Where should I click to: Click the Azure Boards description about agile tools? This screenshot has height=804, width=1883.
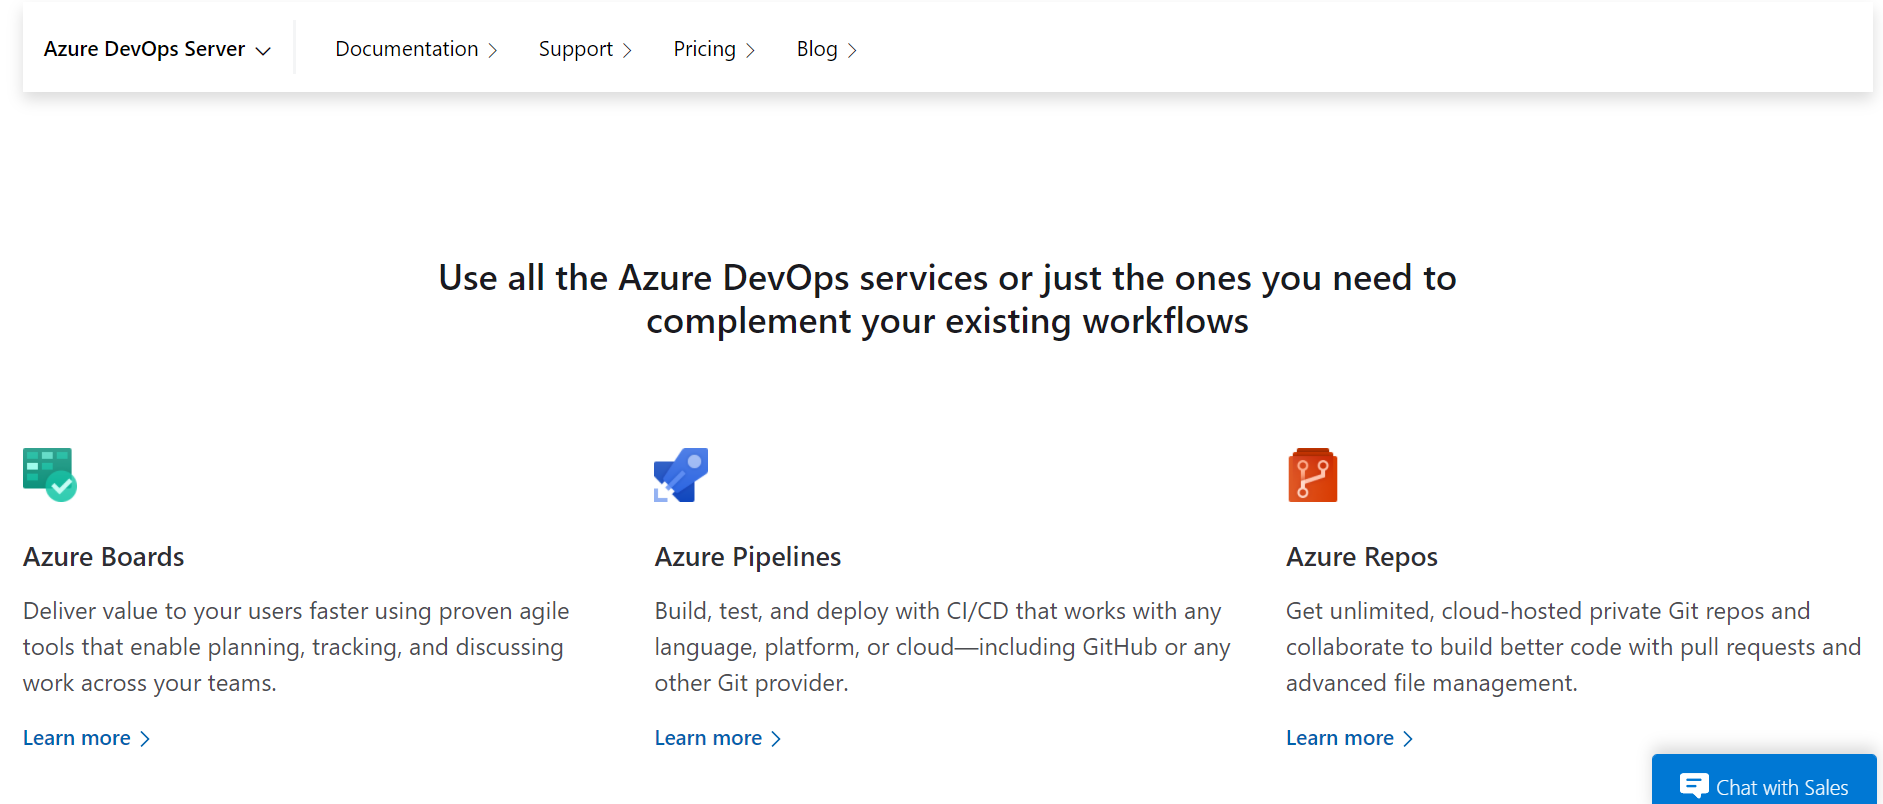pos(296,647)
